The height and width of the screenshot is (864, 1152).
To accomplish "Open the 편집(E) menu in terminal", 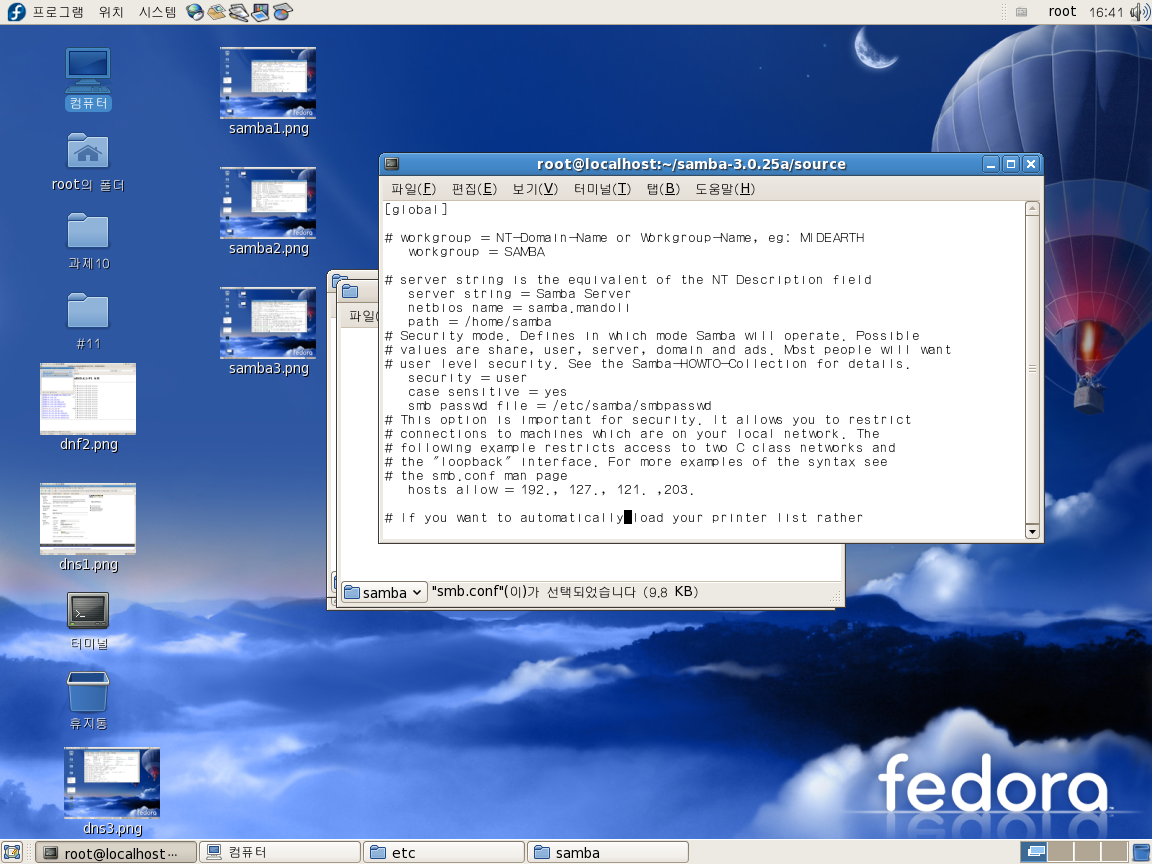I will tap(474, 189).
